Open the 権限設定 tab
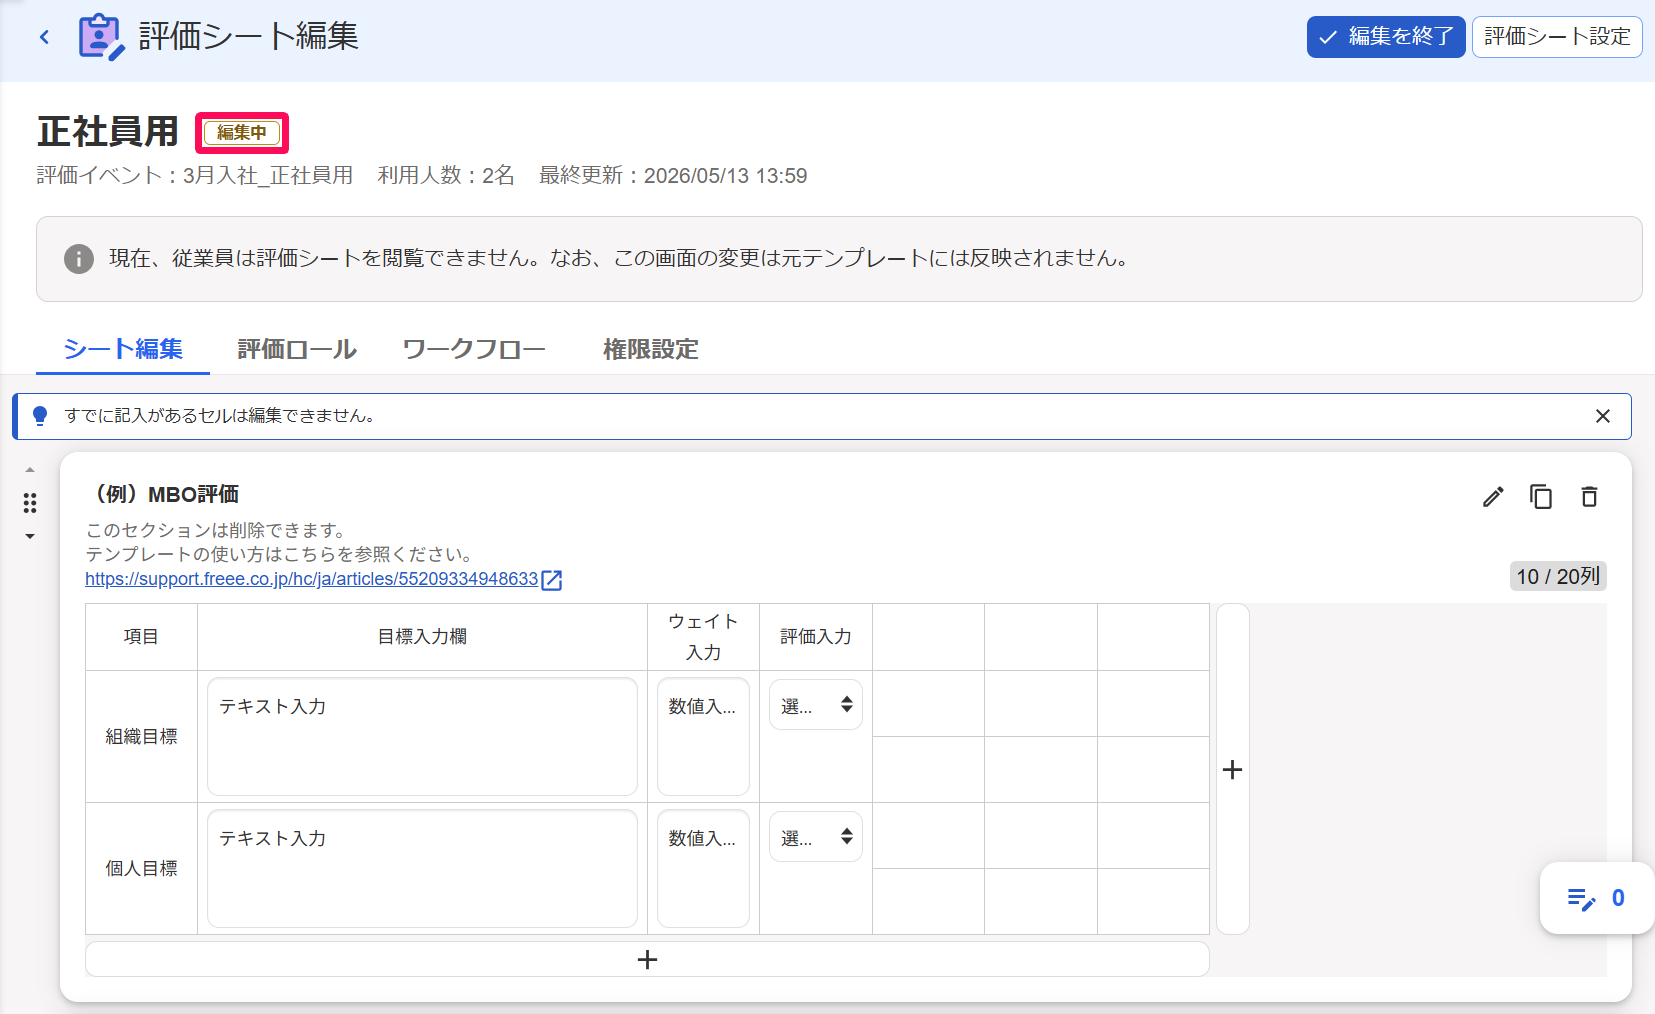The width and height of the screenshot is (1655, 1014). click(651, 349)
